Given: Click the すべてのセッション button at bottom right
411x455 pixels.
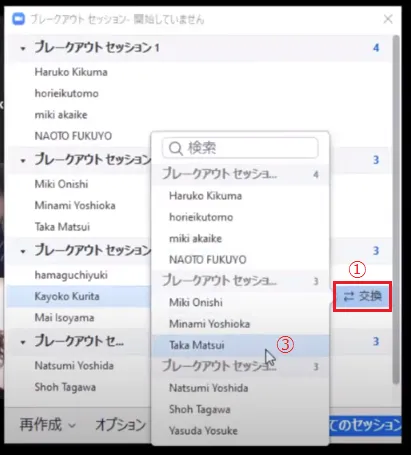Looking at the screenshot, I should click(365, 425).
